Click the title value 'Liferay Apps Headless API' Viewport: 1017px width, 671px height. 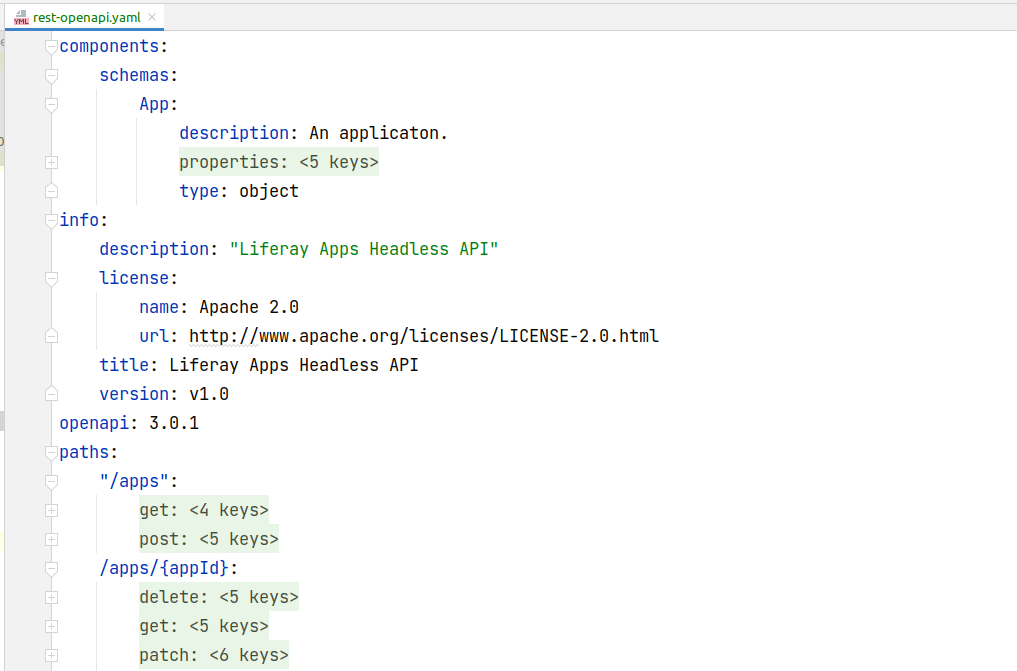[x=294, y=365]
